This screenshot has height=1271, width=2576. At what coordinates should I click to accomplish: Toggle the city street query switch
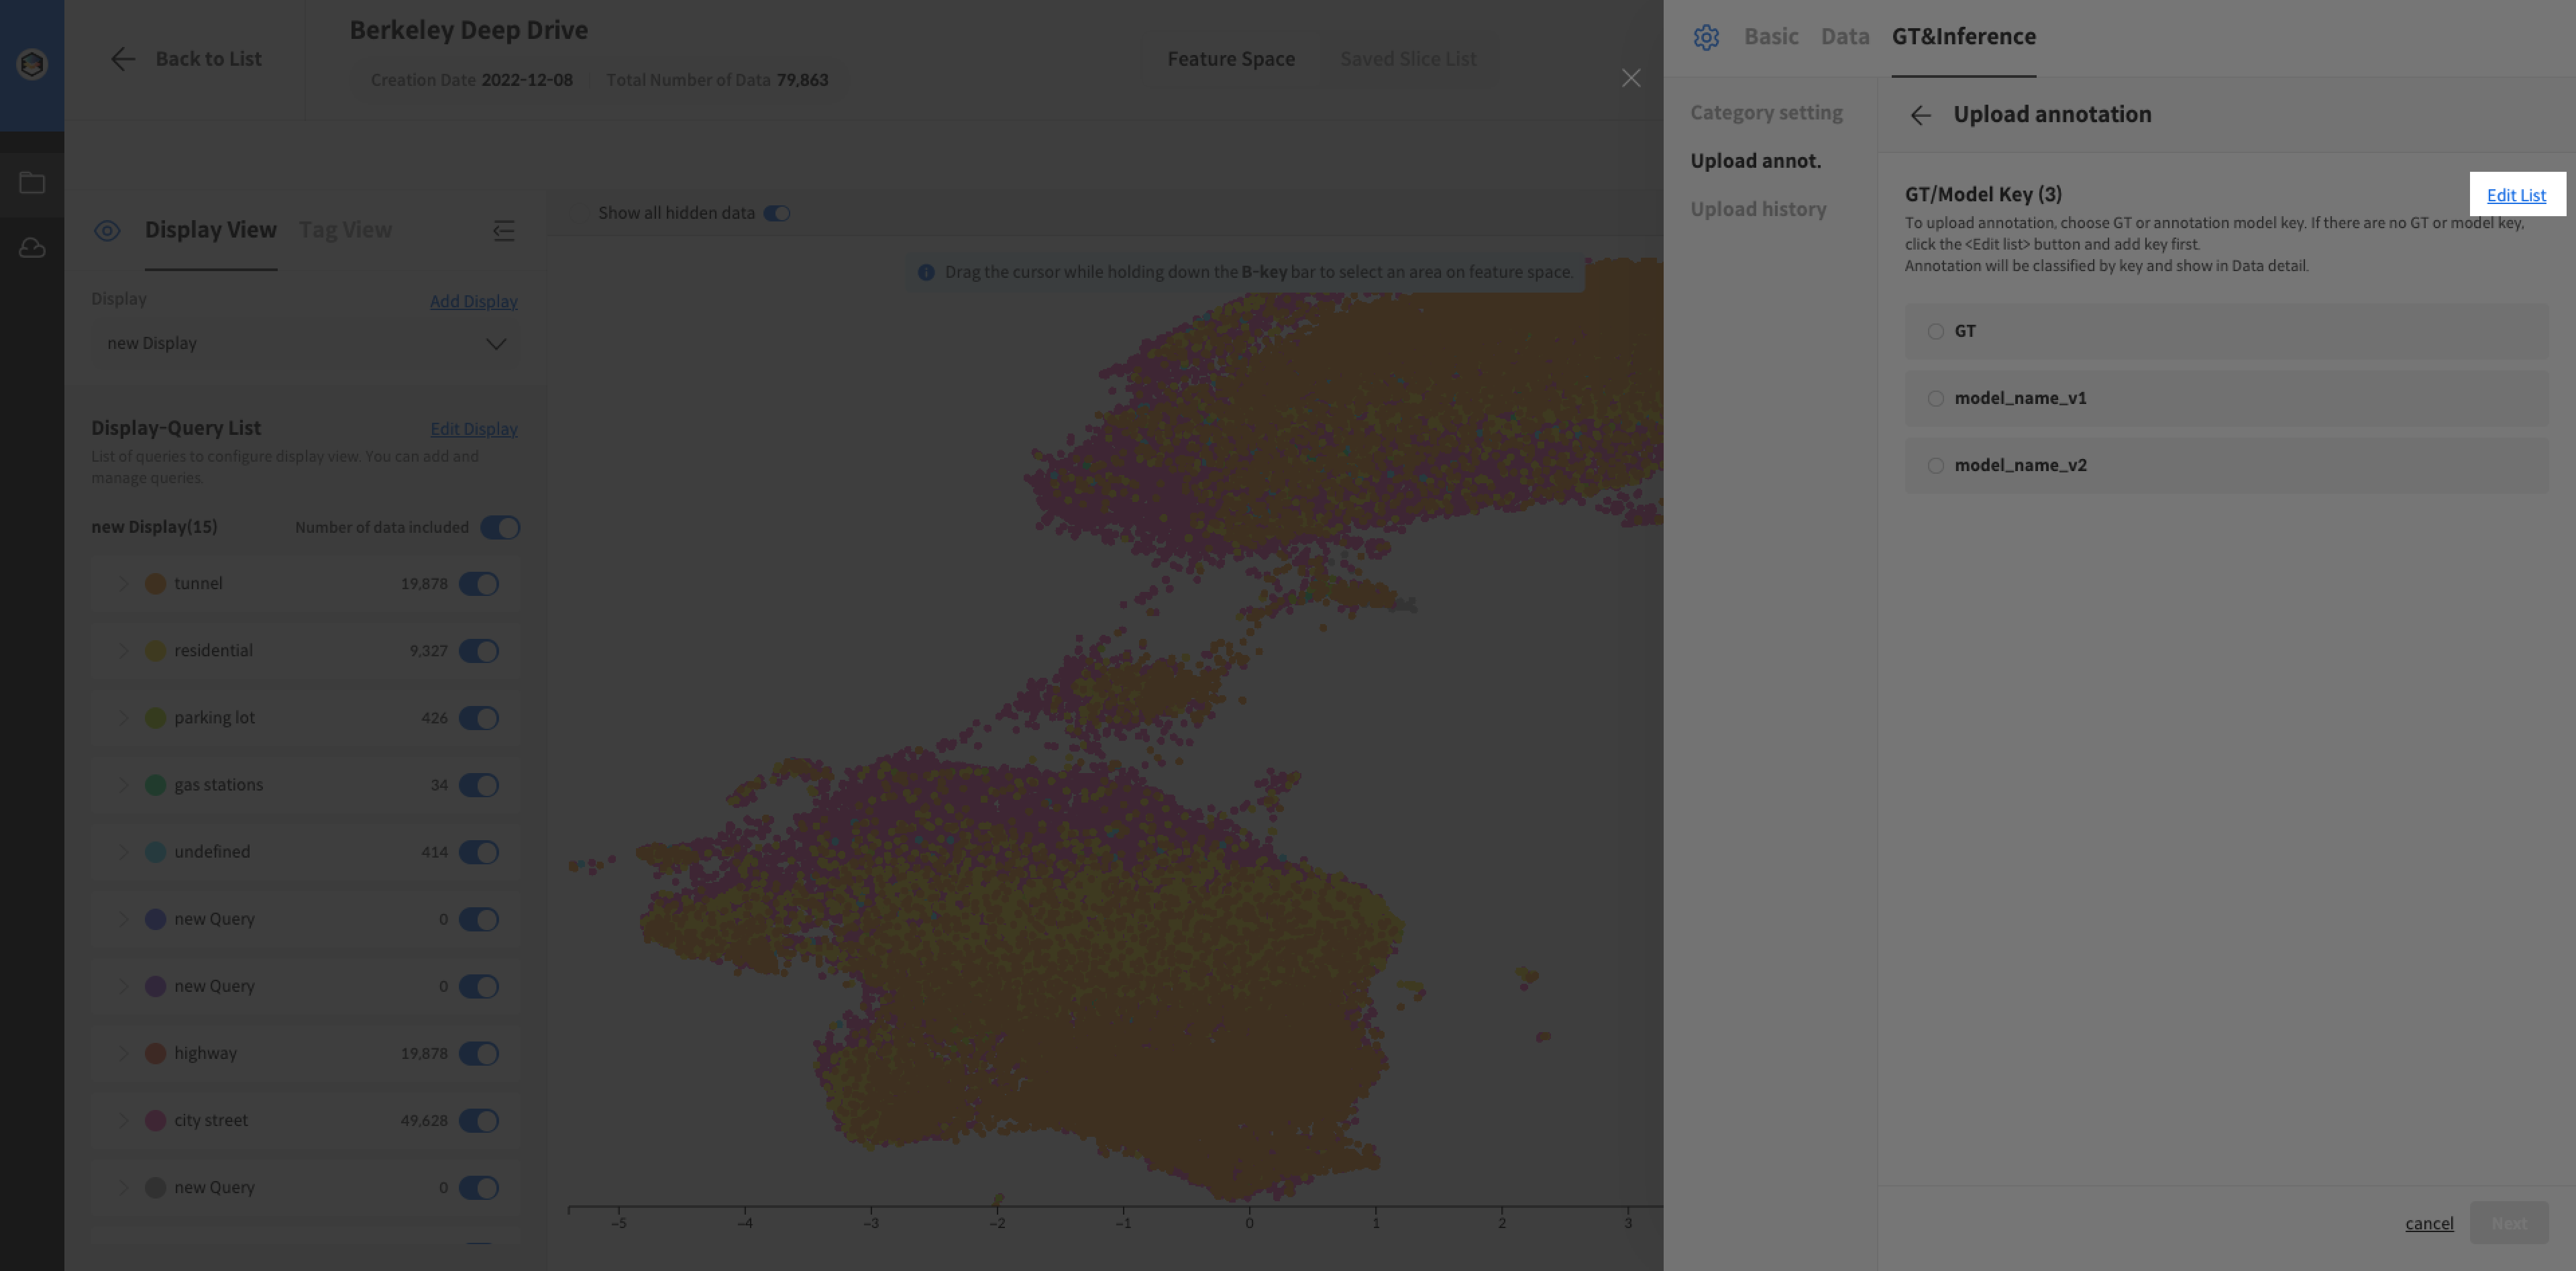click(479, 1120)
